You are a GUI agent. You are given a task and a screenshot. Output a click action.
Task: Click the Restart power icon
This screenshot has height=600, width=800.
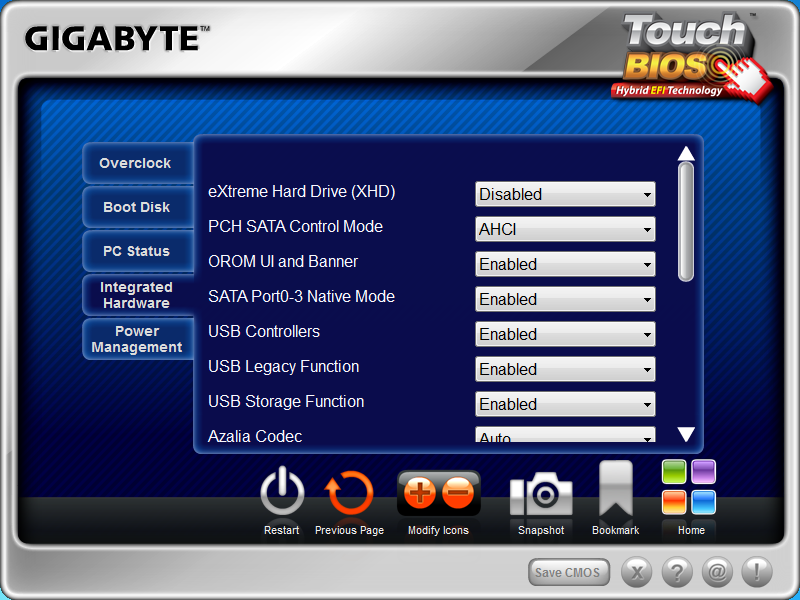[282, 493]
